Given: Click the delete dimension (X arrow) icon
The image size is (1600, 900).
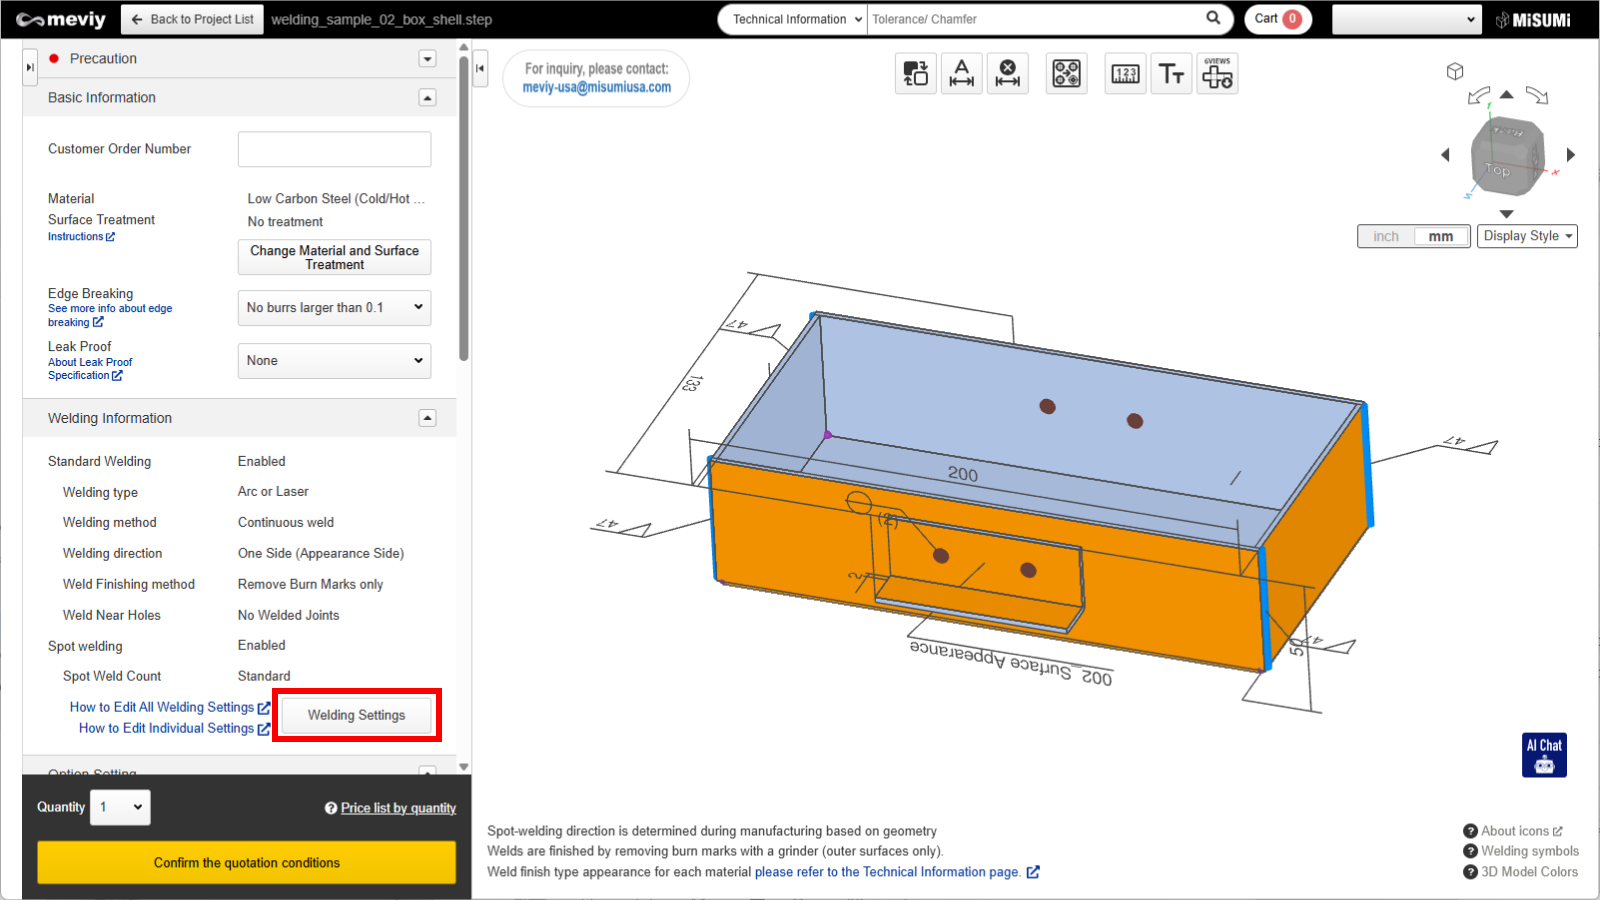Looking at the screenshot, I should [x=1008, y=74].
